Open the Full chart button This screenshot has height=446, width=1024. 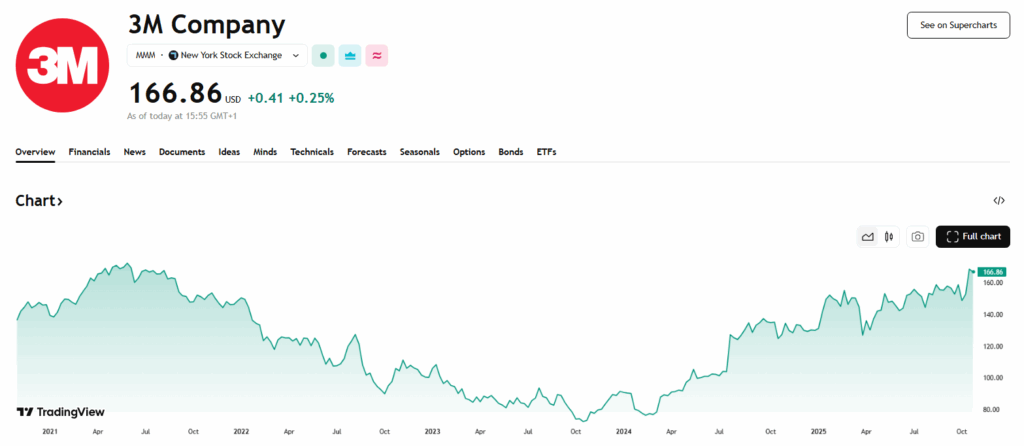tap(973, 236)
